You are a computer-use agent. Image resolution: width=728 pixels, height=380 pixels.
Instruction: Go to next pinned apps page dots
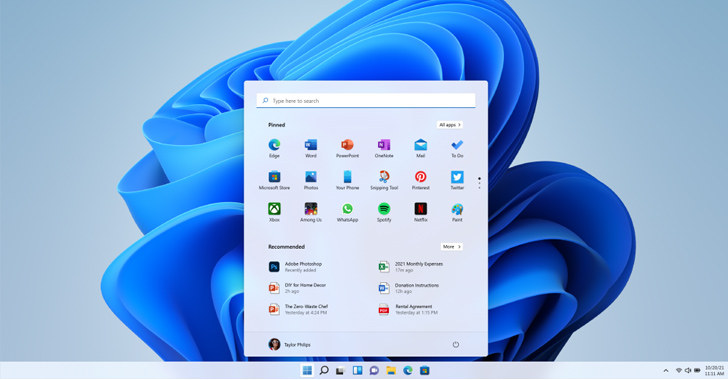[x=479, y=183]
